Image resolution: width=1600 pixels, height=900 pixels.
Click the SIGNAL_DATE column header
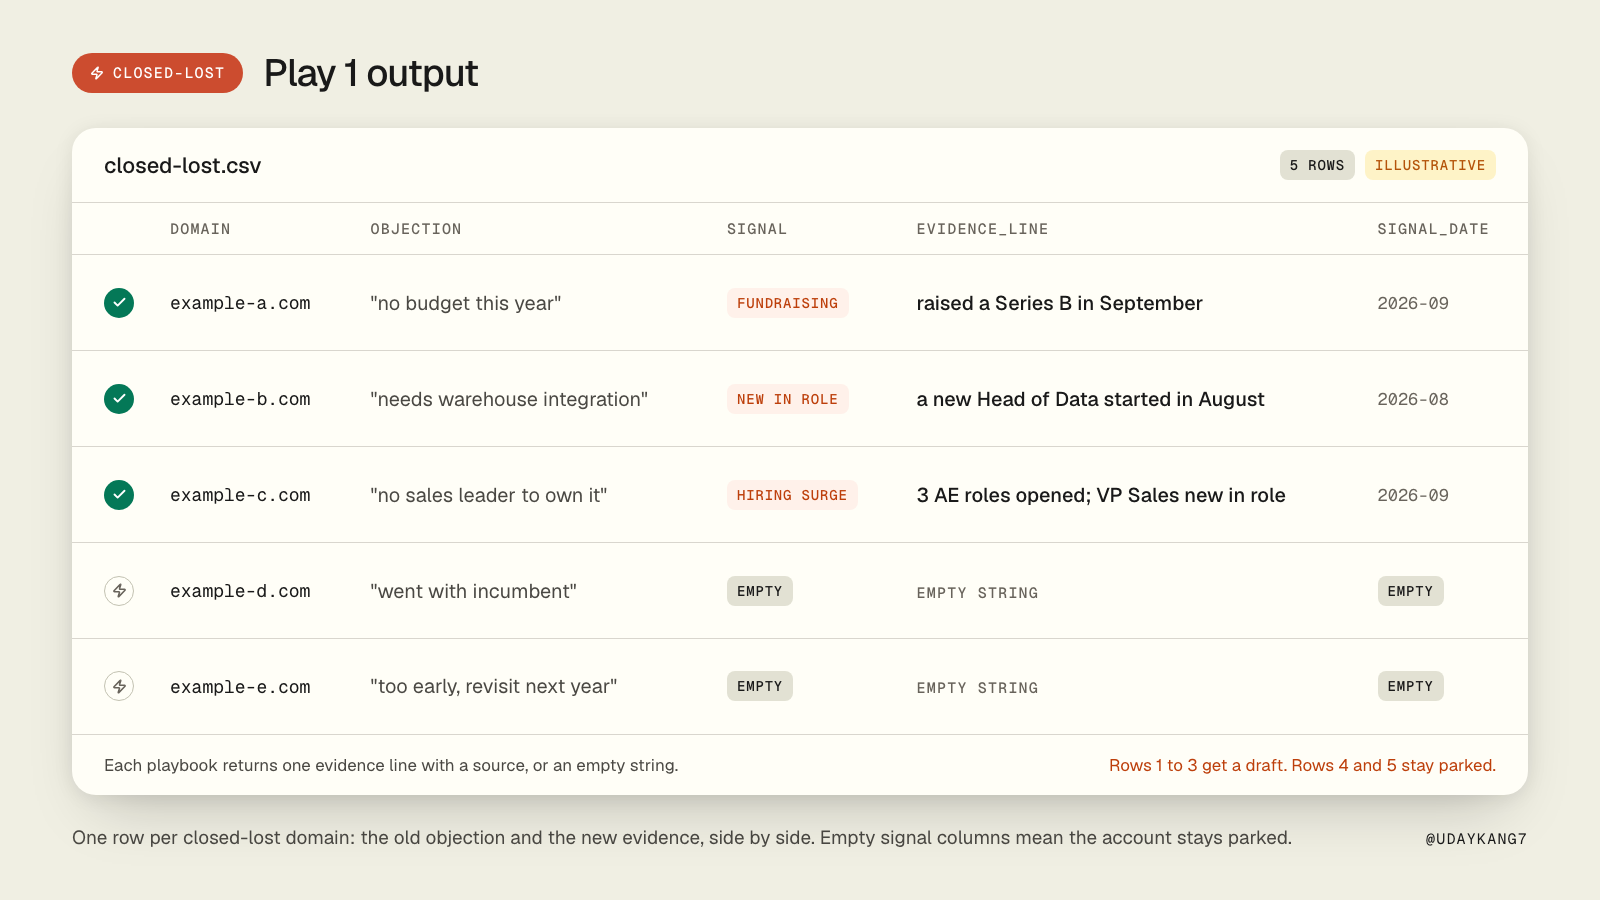[x=1433, y=229]
